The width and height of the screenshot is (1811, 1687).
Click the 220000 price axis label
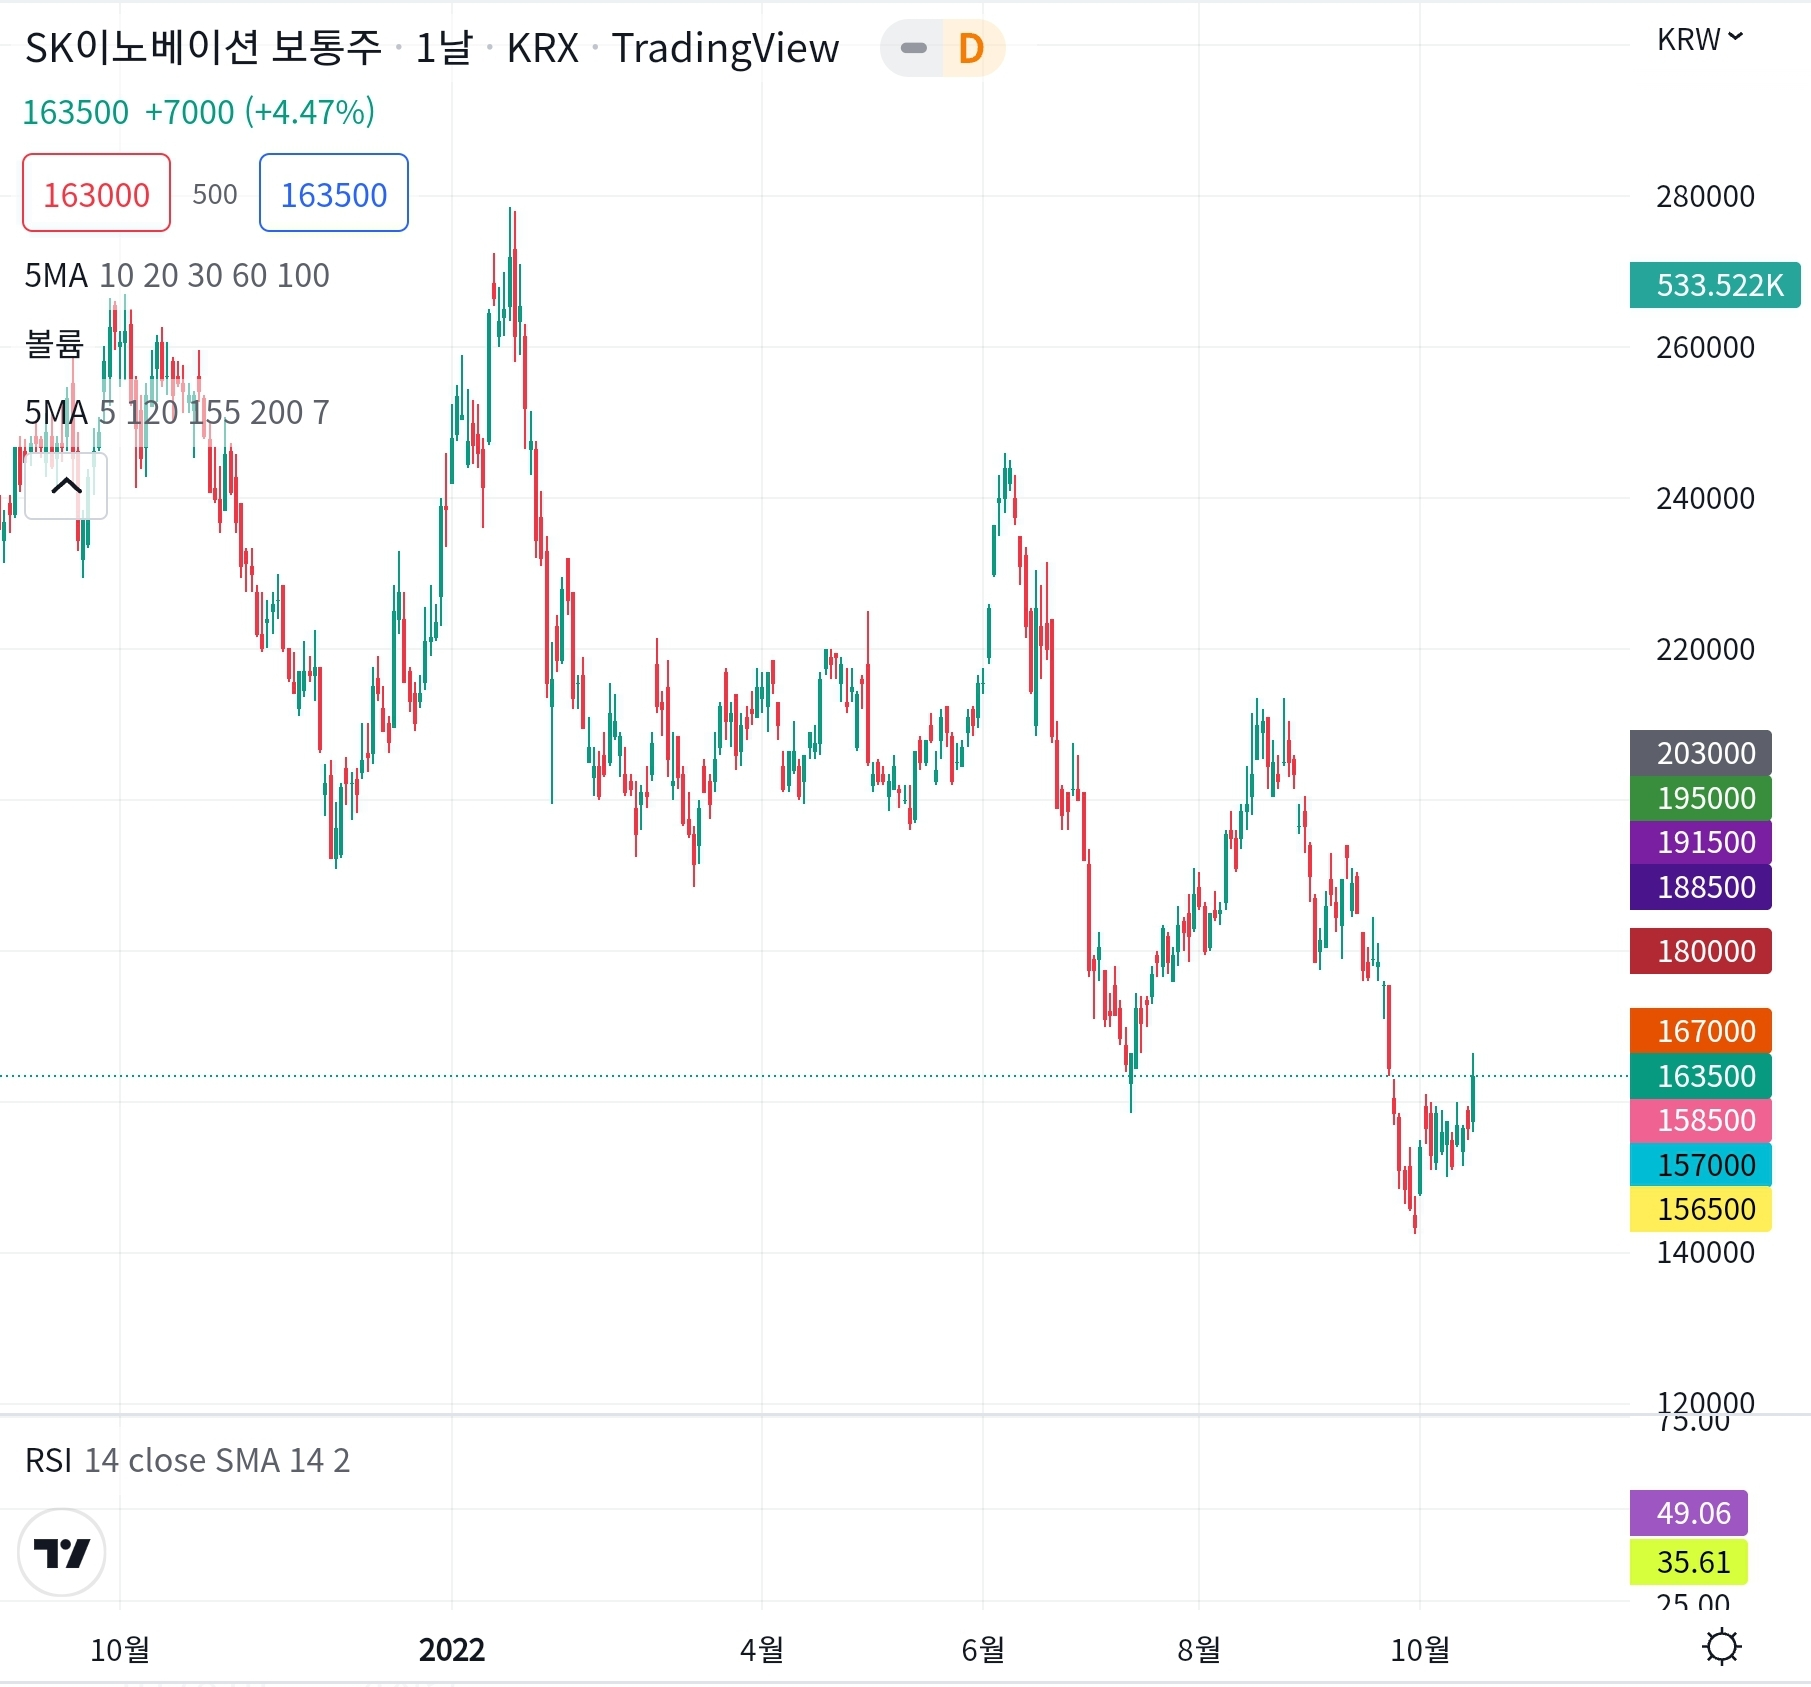click(1705, 649)
